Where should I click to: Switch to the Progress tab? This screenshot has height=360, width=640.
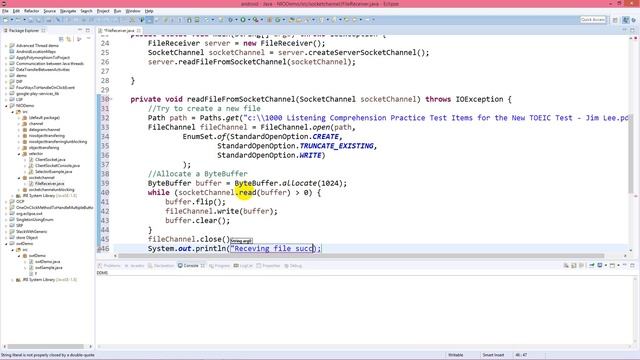click(x=220, y=266)
